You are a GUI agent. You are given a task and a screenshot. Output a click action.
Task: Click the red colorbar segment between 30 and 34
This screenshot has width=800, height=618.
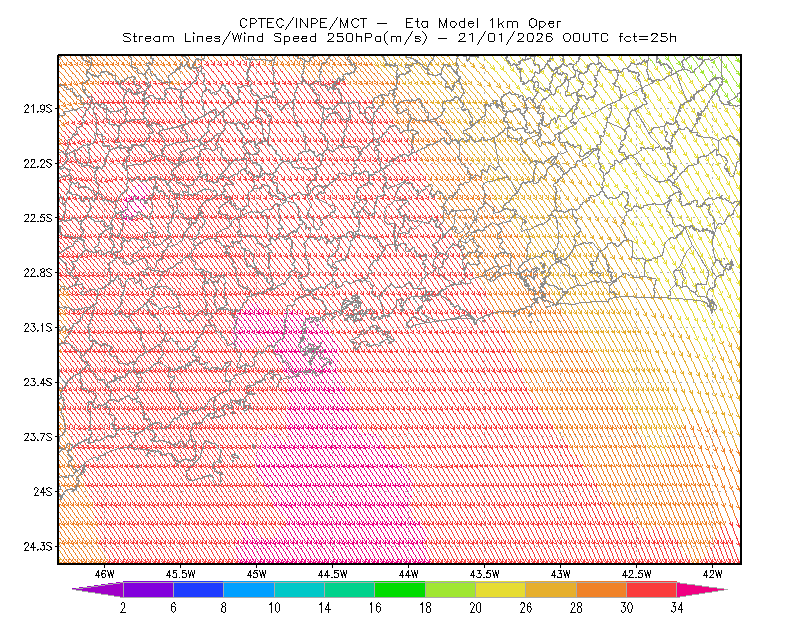tap(652, 589)
